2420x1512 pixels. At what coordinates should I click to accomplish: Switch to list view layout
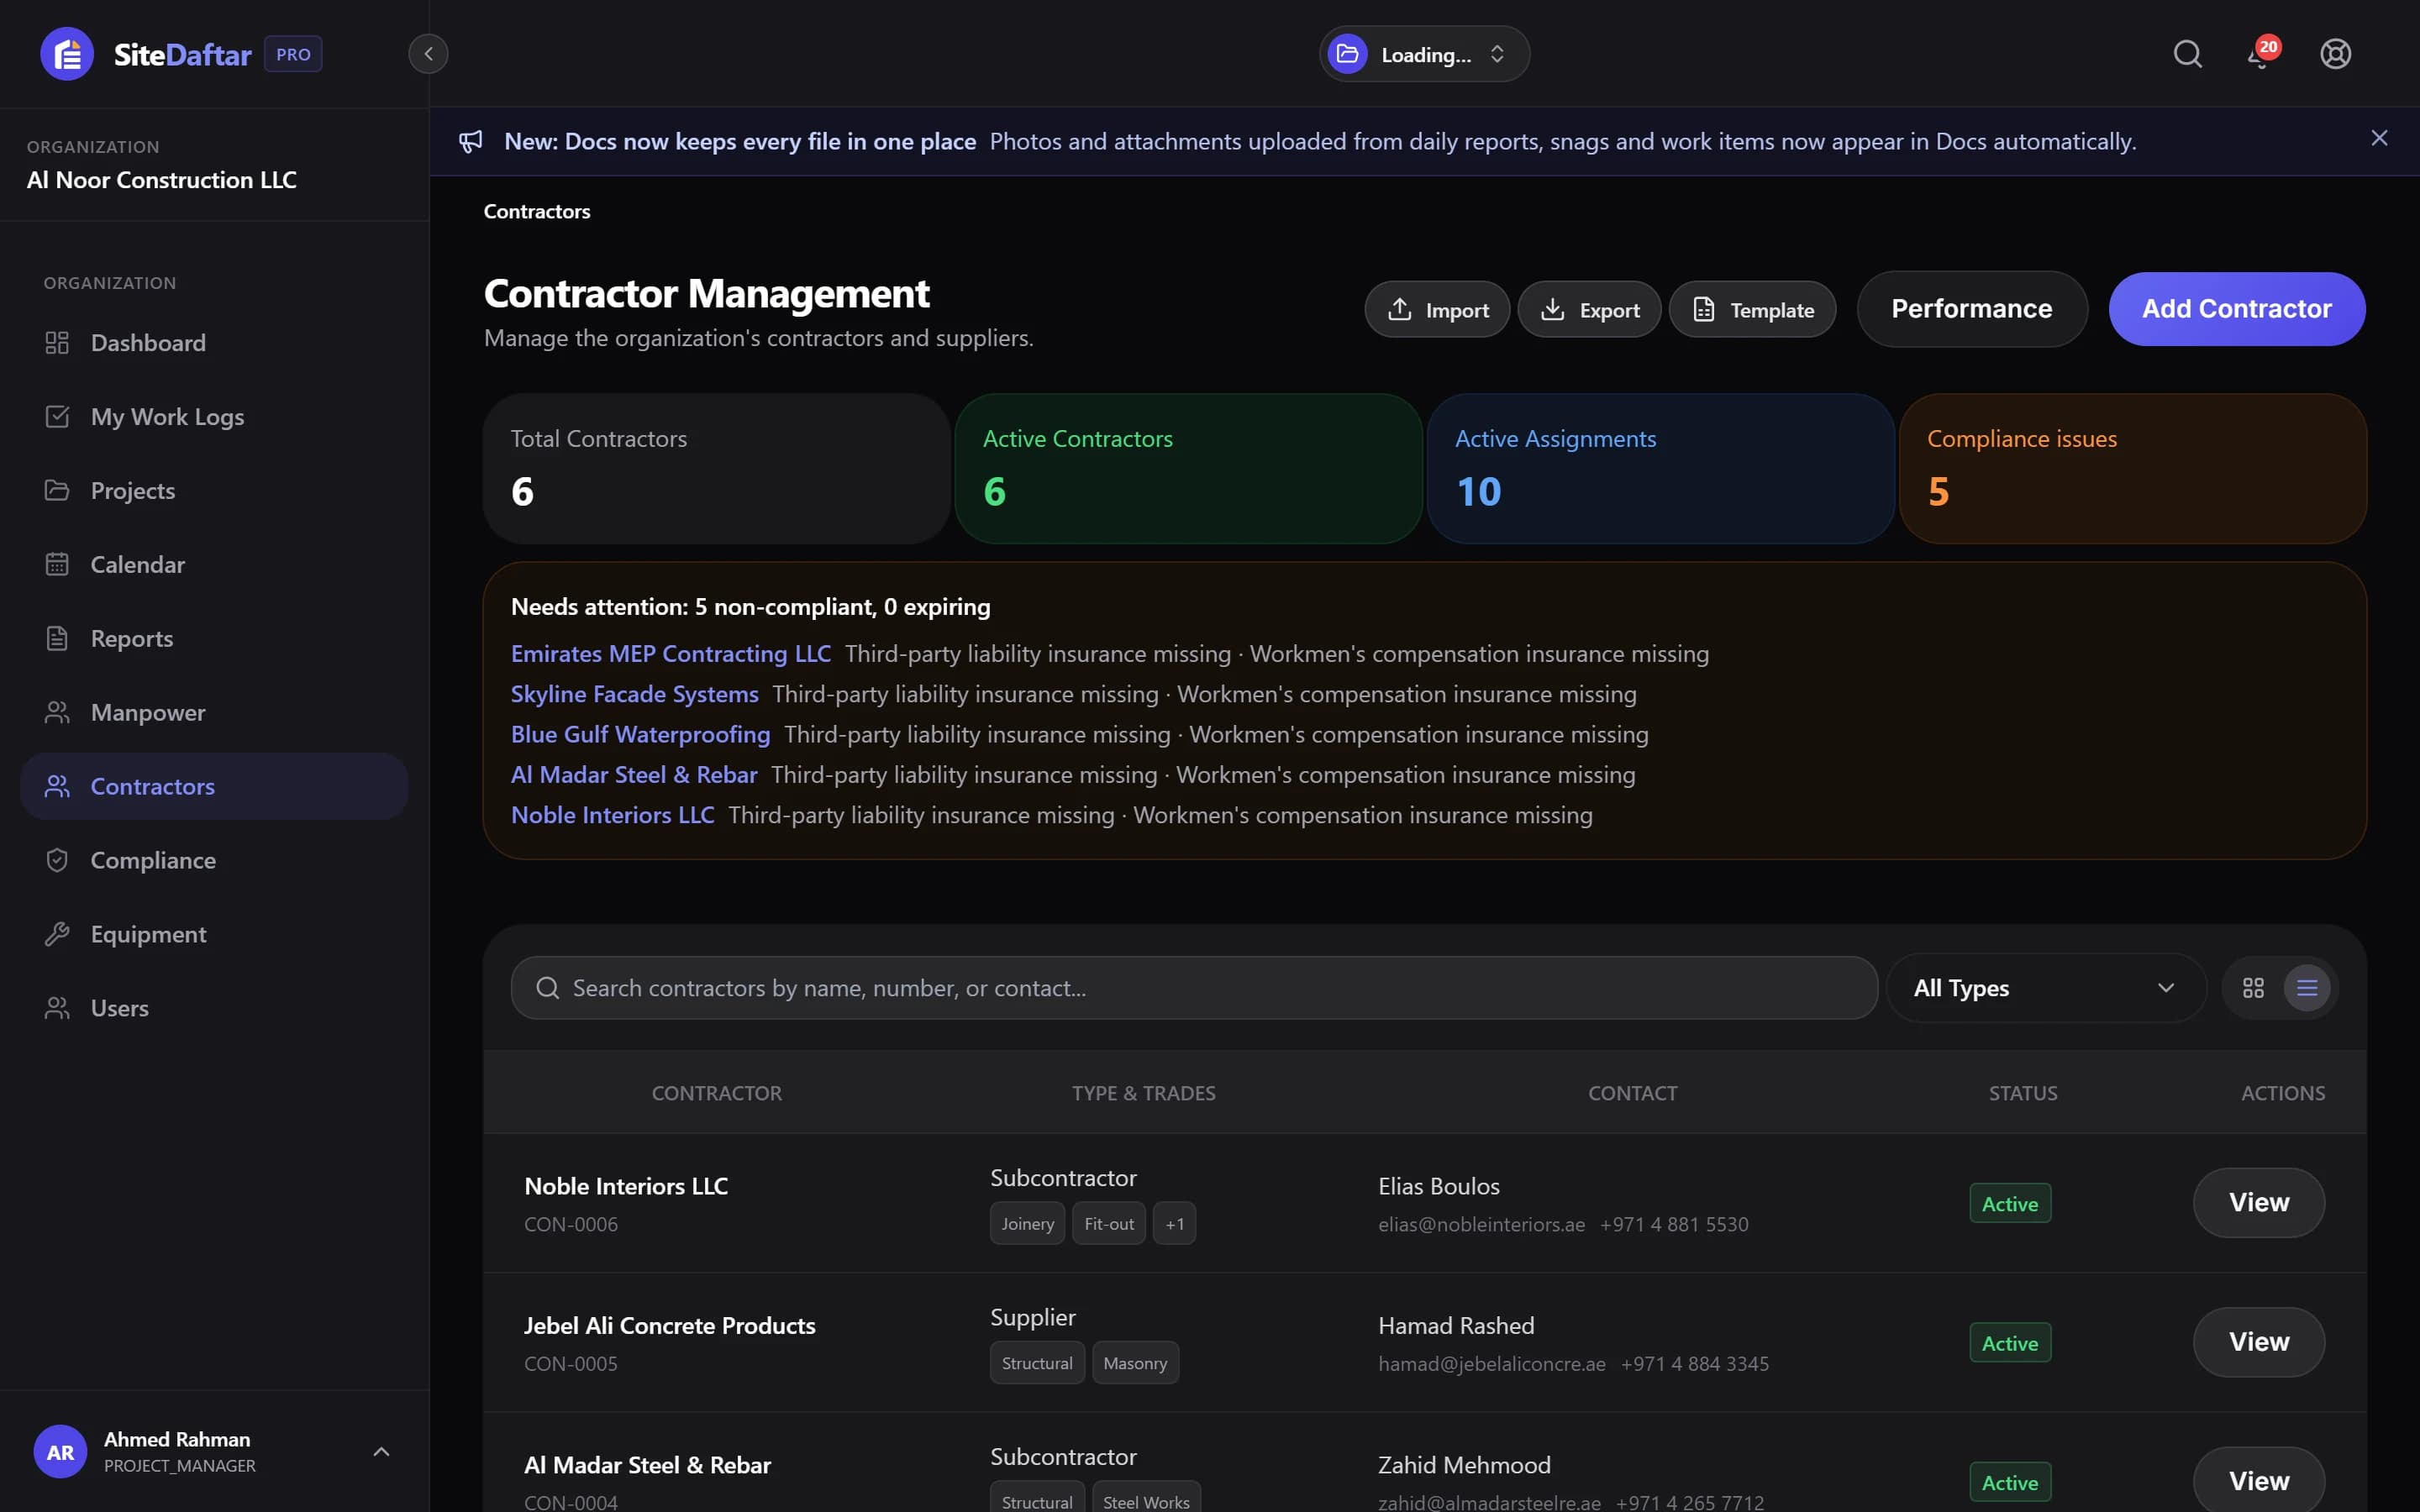(x=2307, y=988)
